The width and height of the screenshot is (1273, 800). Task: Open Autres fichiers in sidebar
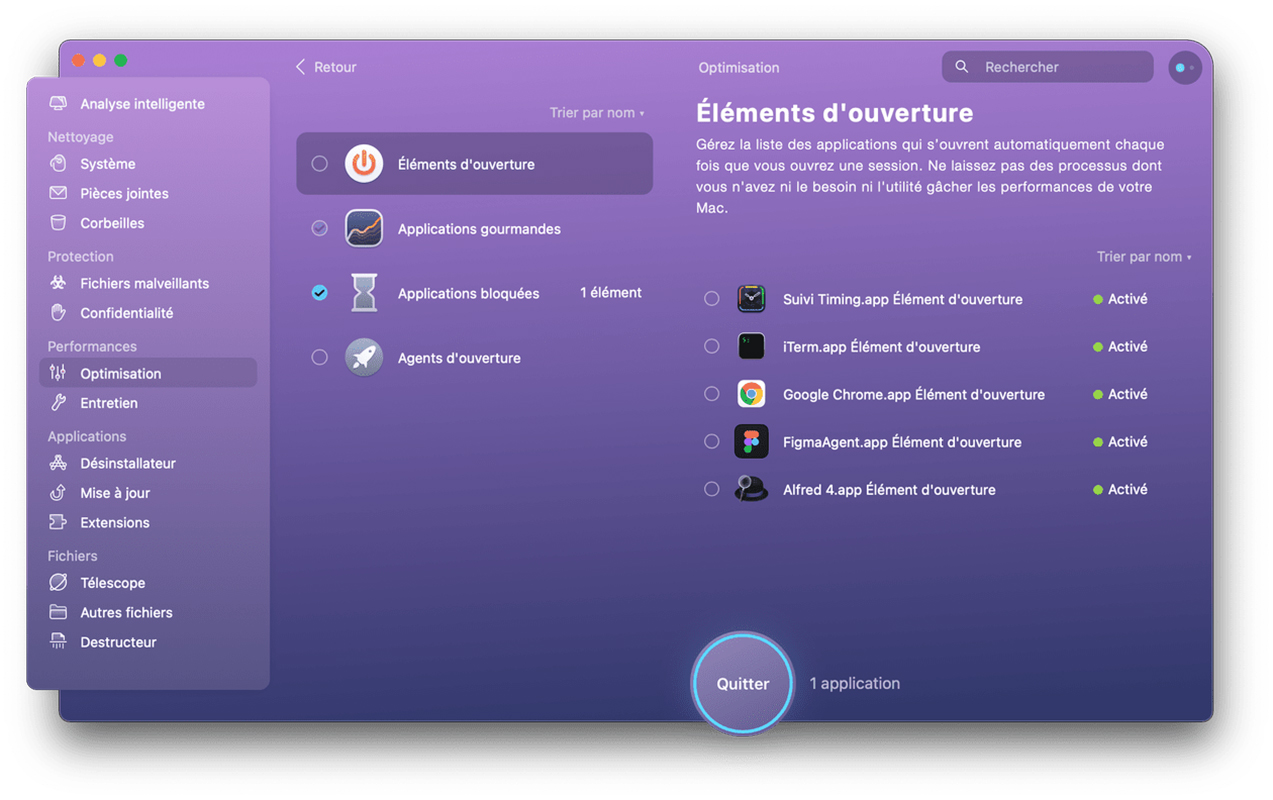(x=148, y=612)
